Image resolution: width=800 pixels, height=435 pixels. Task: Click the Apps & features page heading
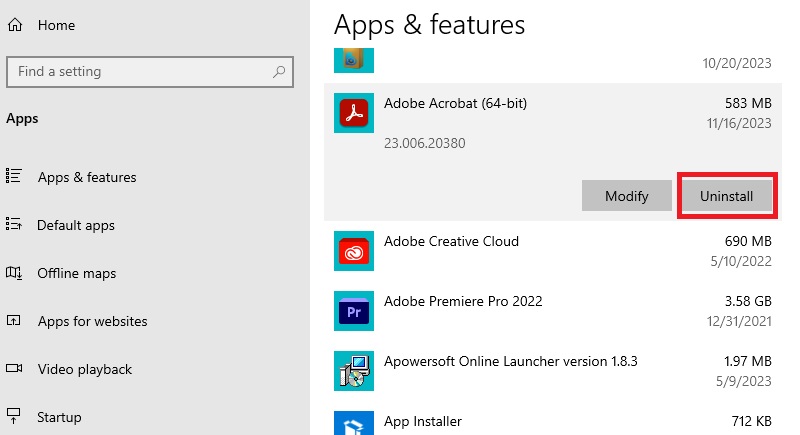pos(429,25)
